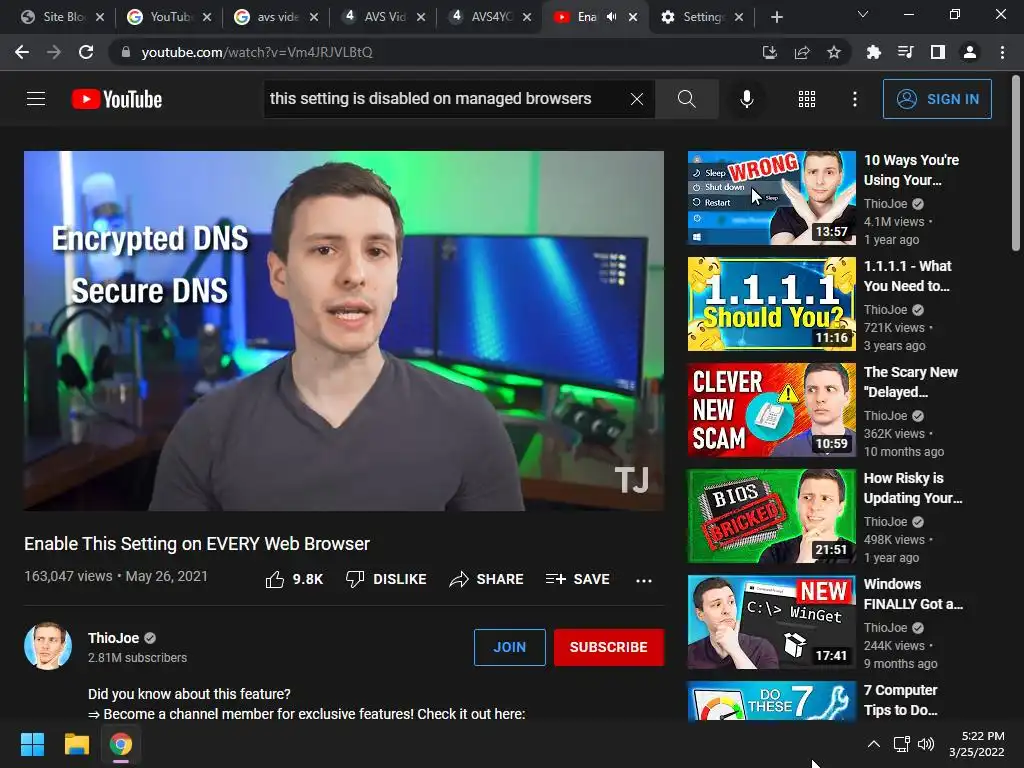Viewport: 1024px width, 768px height.
Task: Click the install/download icon in address bar
Action: coord(770,52)
